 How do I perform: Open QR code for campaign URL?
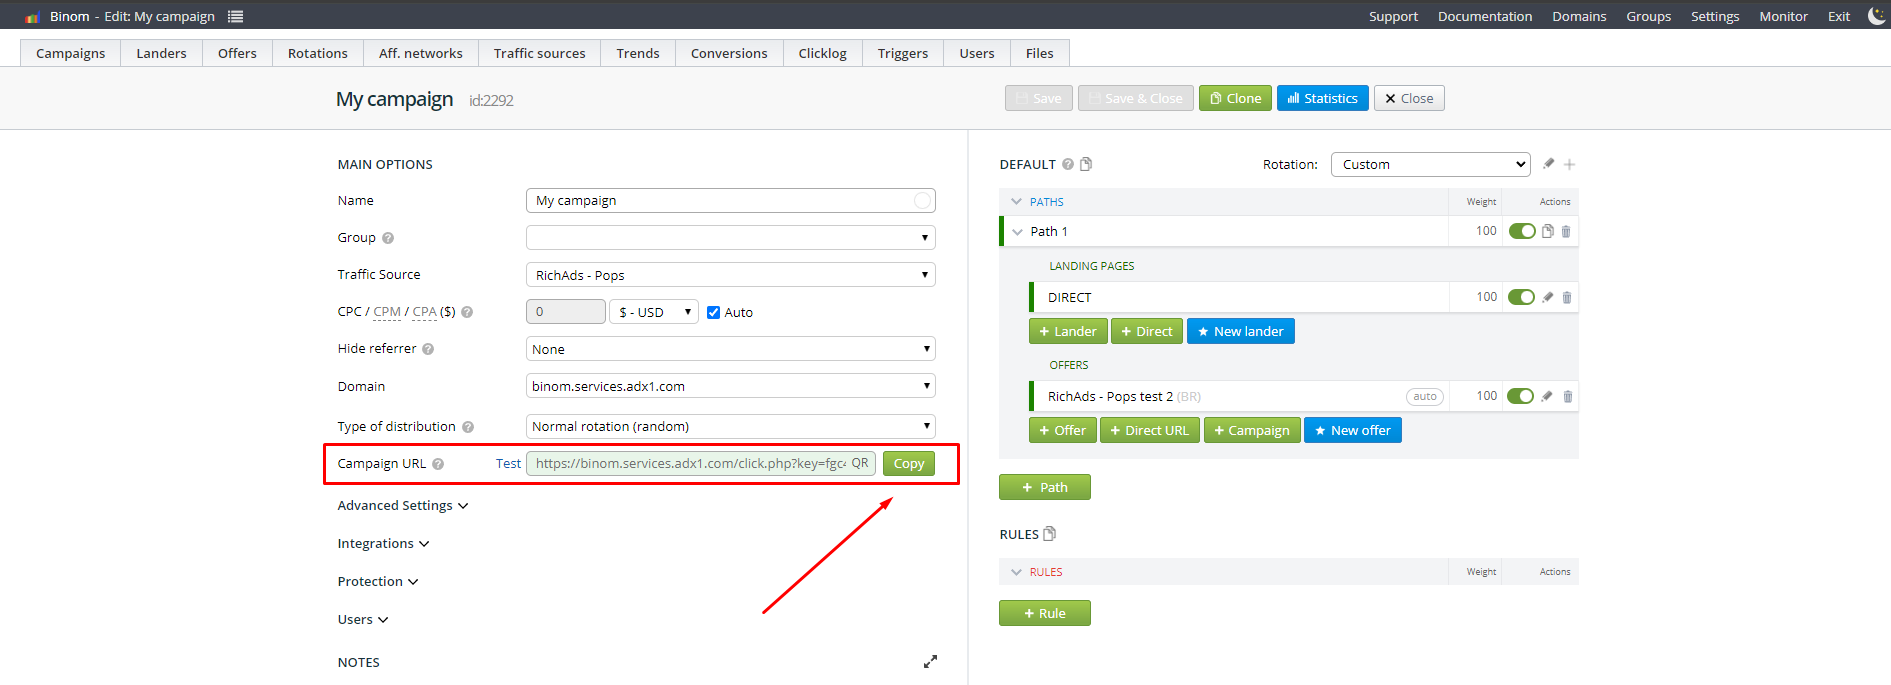860,464
